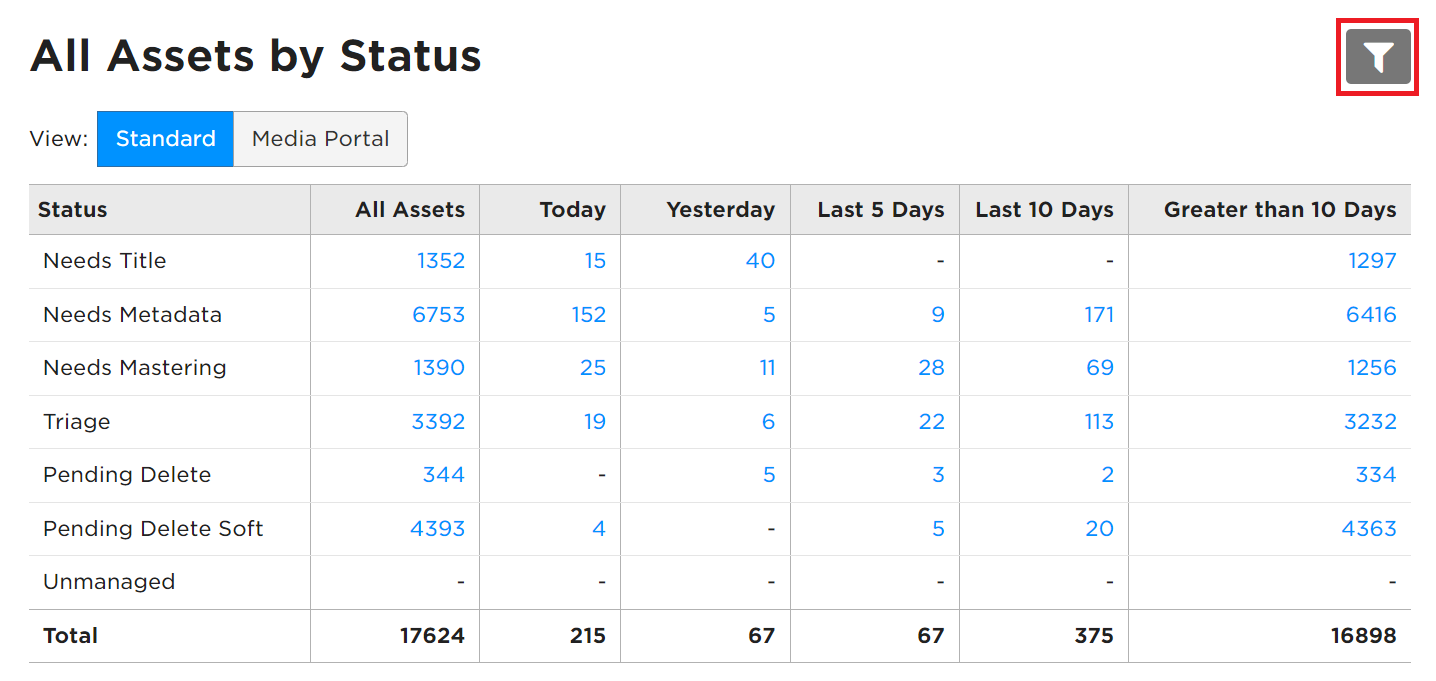Switch to Standard view
The width and height of the screenshot is (1436, 681).
coord(165,139)
